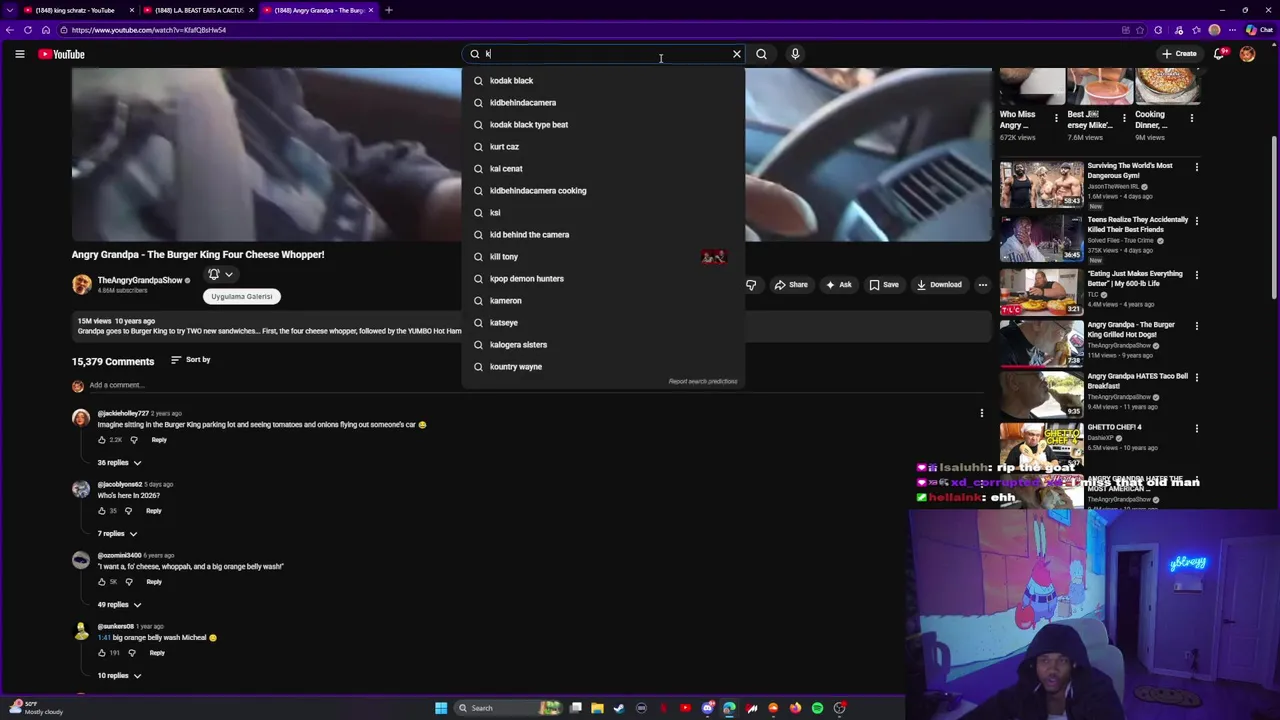This screenshot has height=720, width=1280.
Task: Choose the 'kidbehindacamera' suggestion
Action: pos(603,102)
